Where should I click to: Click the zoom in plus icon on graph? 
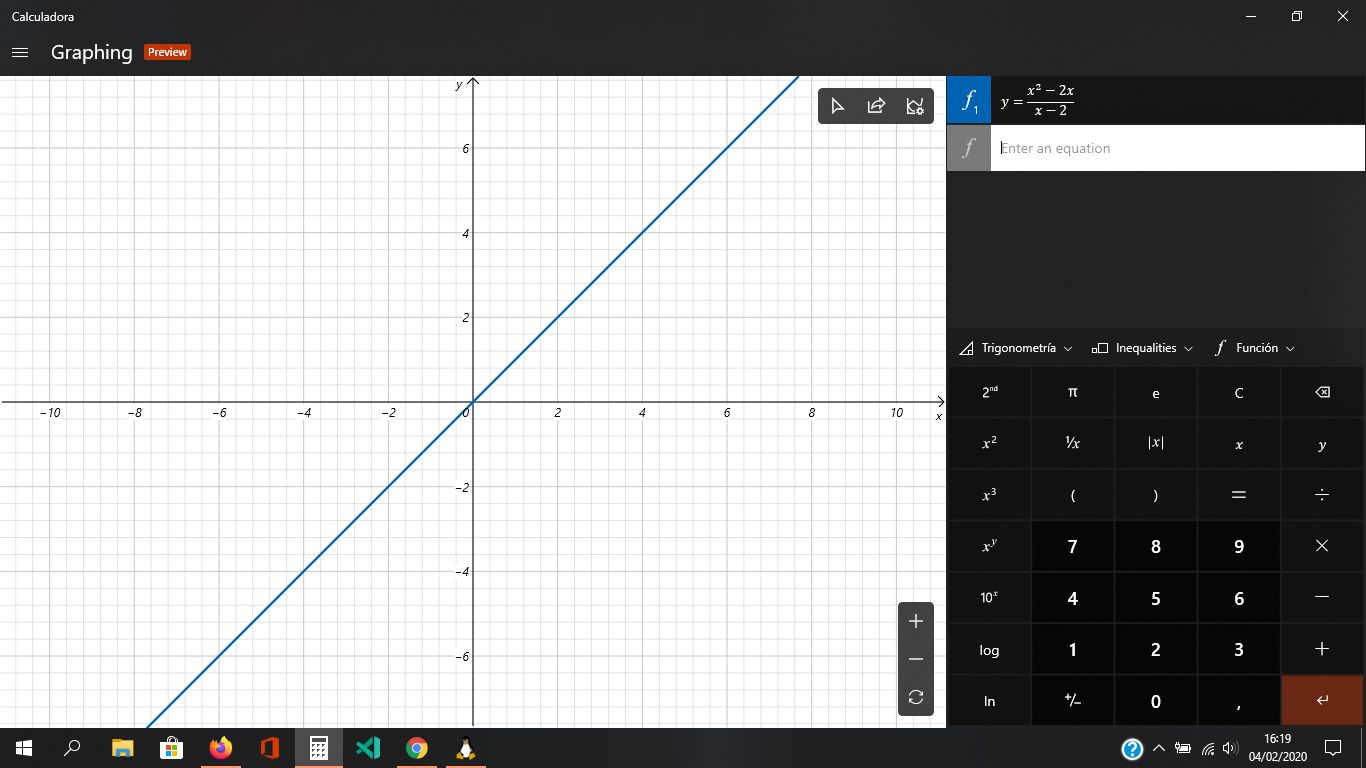click(x=915, y=621)
